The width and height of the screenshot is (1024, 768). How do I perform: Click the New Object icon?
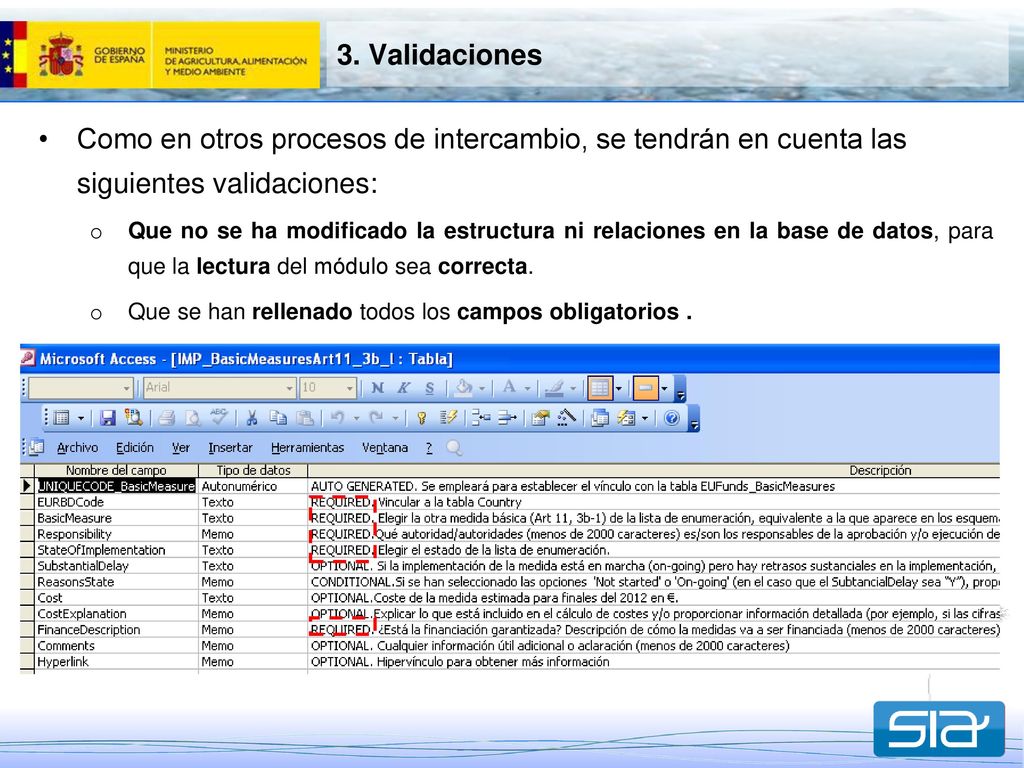(626, 418)
